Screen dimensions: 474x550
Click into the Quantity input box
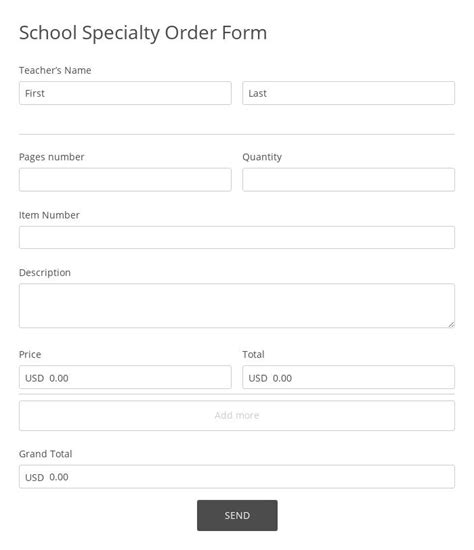(x=348, y=180)
